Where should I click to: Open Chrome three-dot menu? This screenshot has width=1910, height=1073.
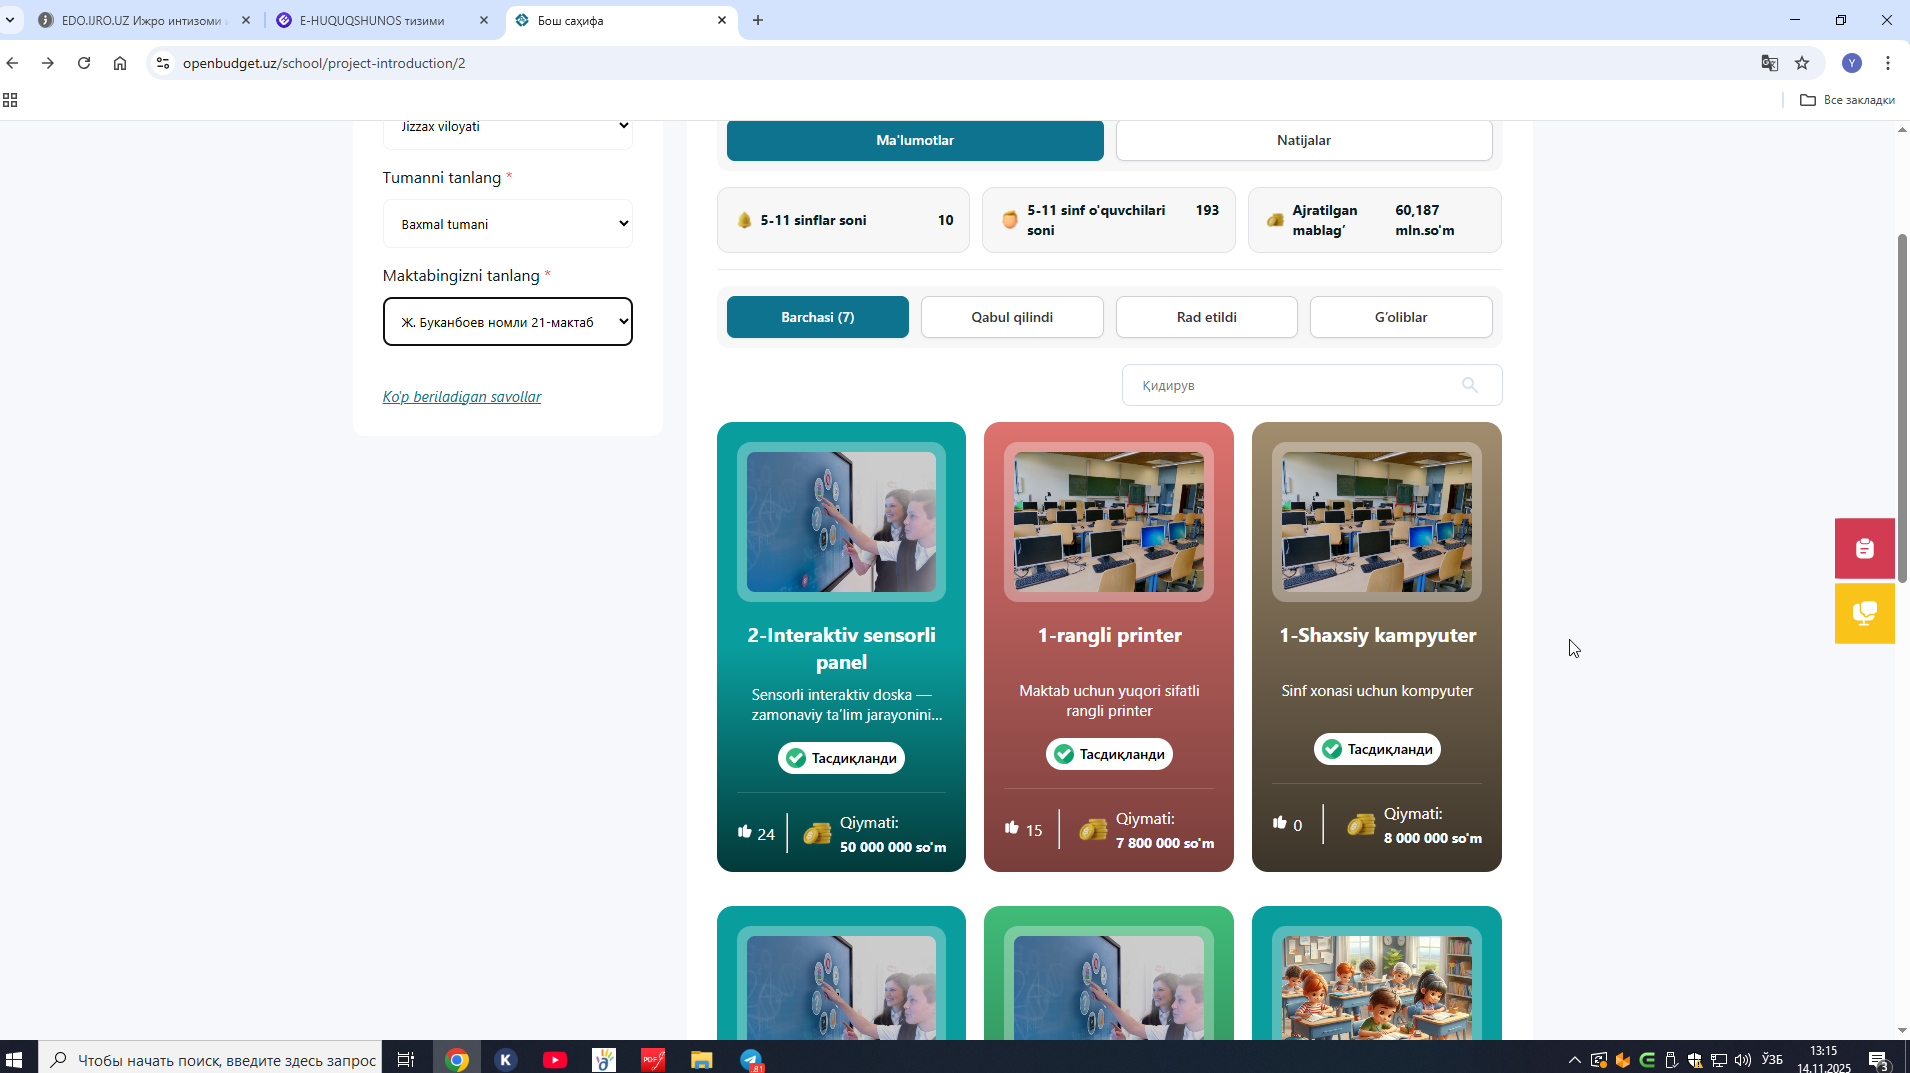(x=1888, y=63)
